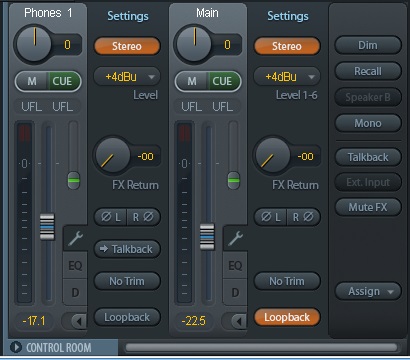
Task: Toggle CUE on the Main channel
Action: click(222, 81)
